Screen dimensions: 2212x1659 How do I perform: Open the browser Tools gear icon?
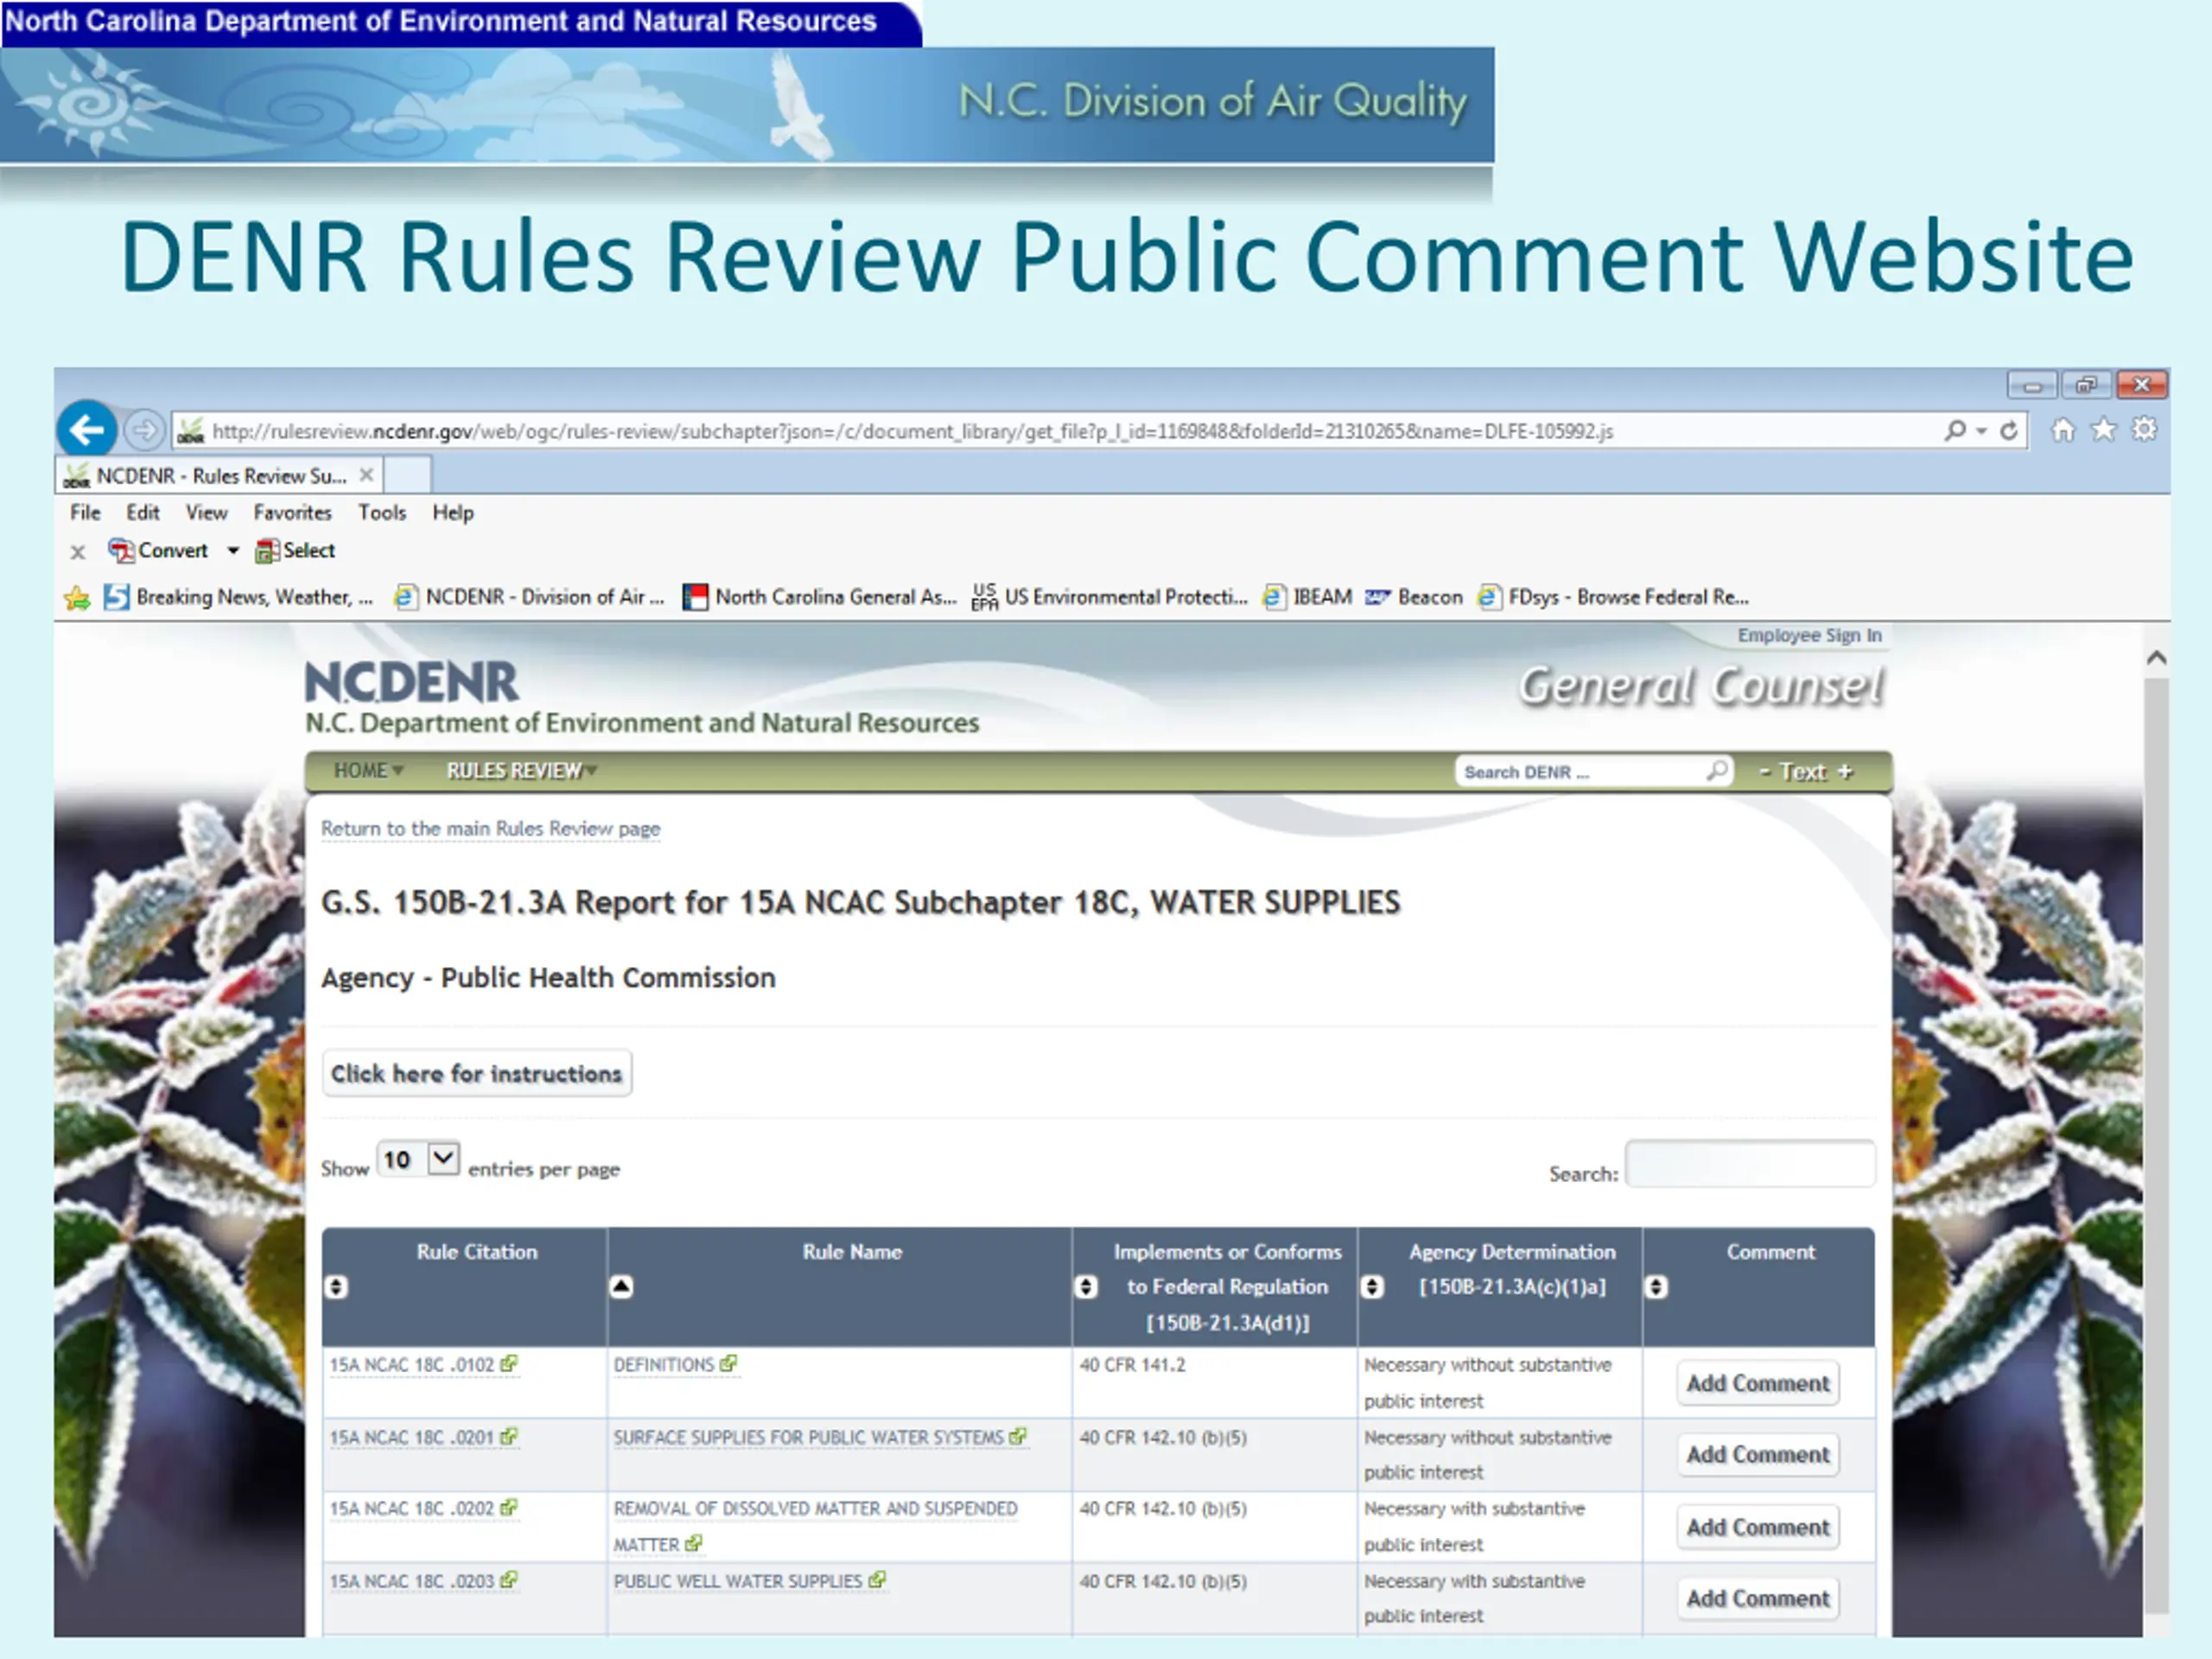[2144, 430]
